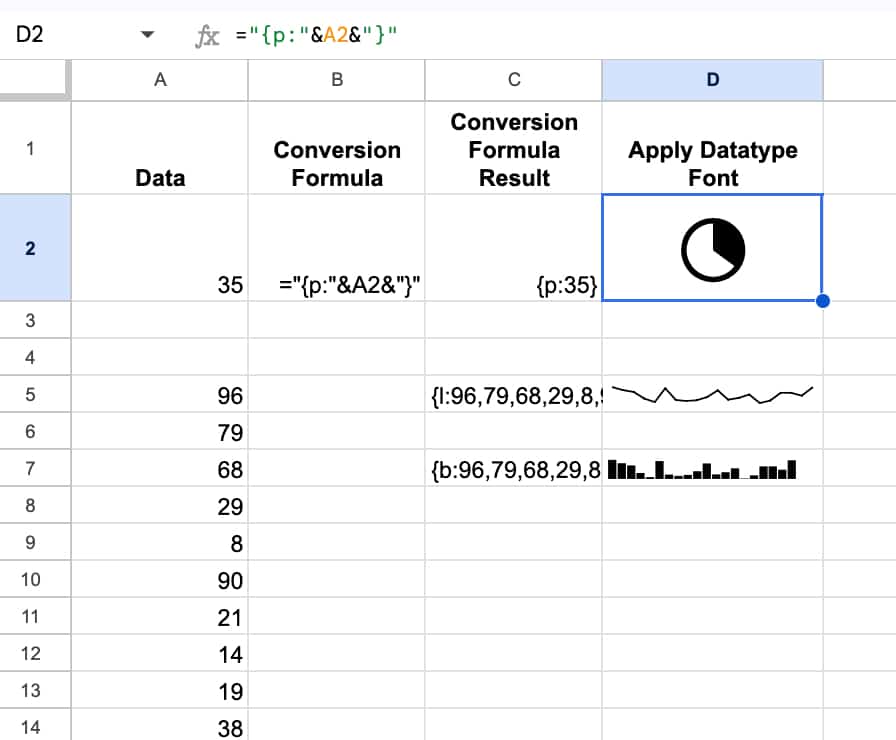Click cell C7 starting with {b:96
The height and width of the screenshot is (740, 896).
(x=514, y=468)
